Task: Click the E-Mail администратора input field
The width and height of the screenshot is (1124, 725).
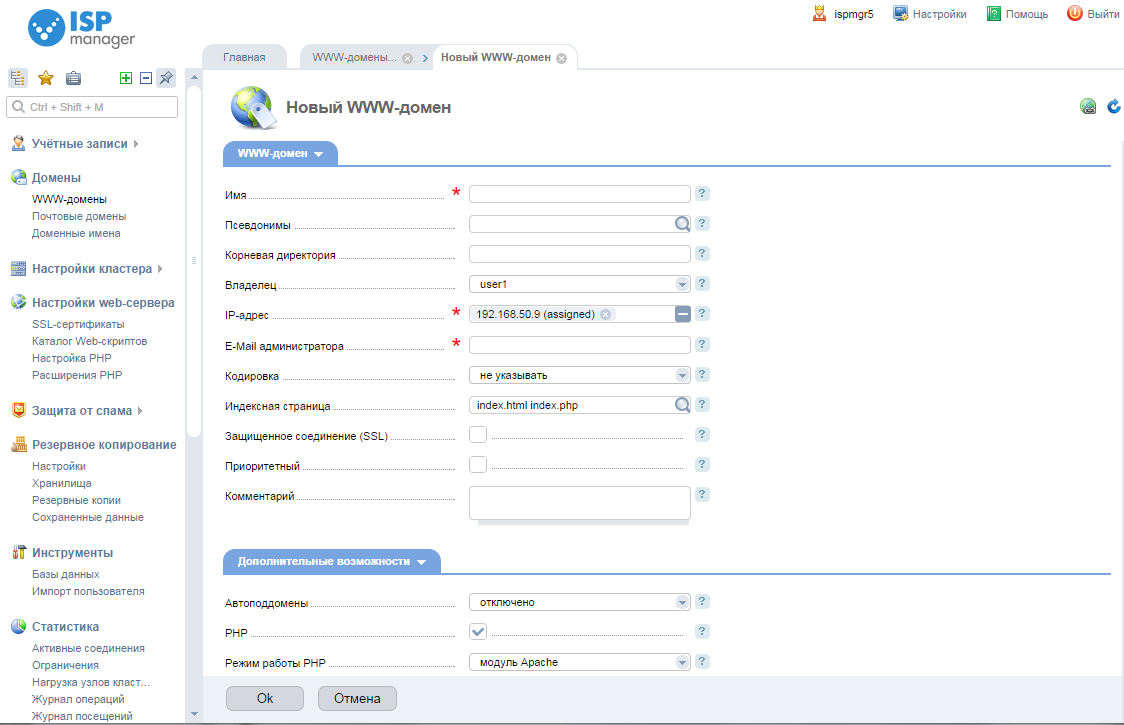Action: click(x=579, y=345)
